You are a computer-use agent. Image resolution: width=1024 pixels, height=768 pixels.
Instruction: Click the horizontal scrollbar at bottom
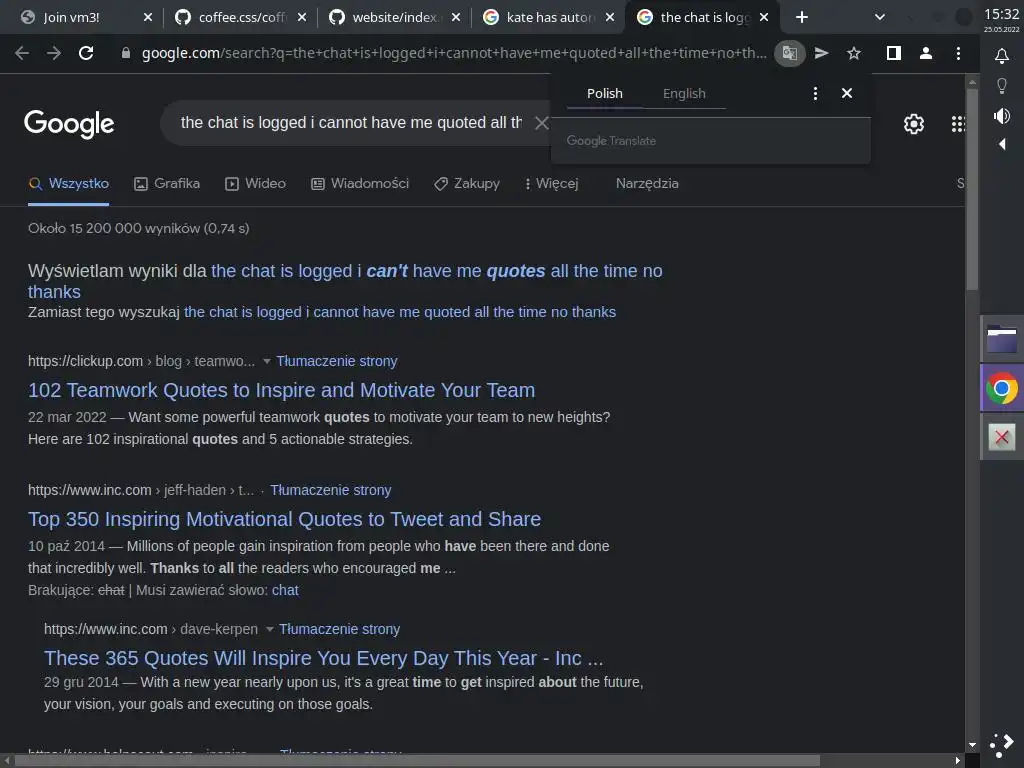pos(417,761)
